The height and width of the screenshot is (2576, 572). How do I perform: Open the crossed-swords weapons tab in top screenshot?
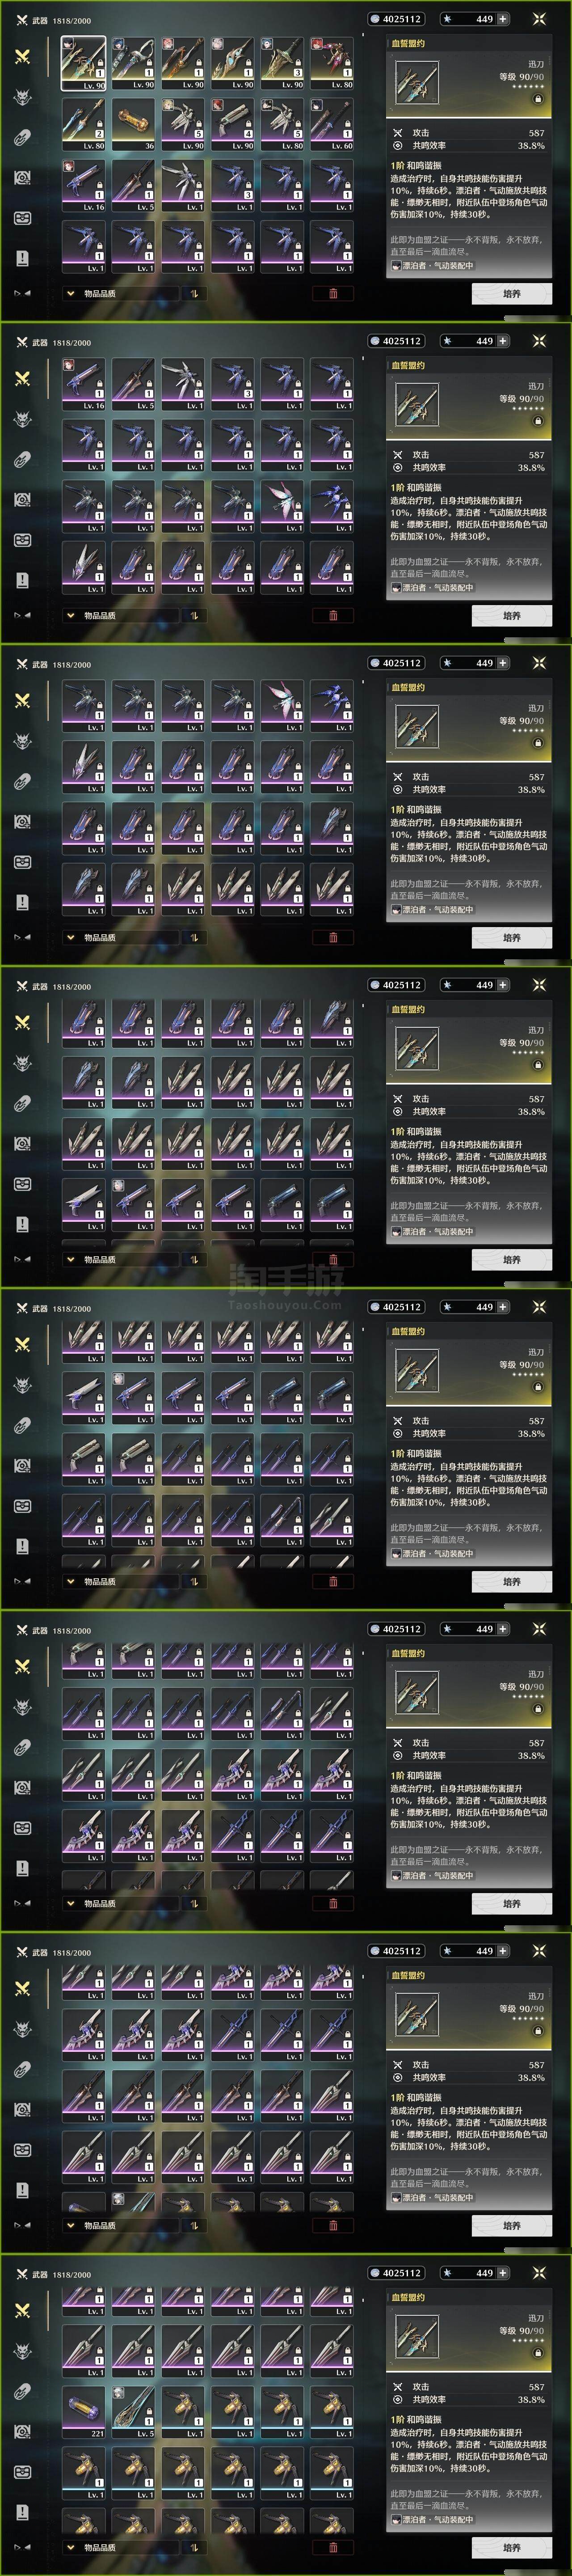[22, 56]
